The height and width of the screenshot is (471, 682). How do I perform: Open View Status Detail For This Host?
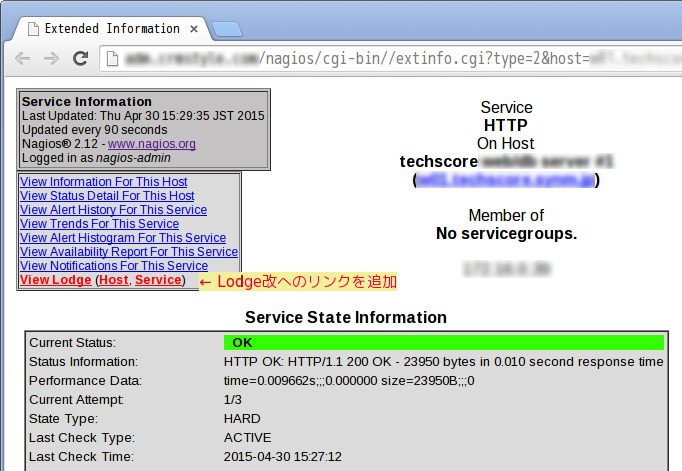pos(107,196)
